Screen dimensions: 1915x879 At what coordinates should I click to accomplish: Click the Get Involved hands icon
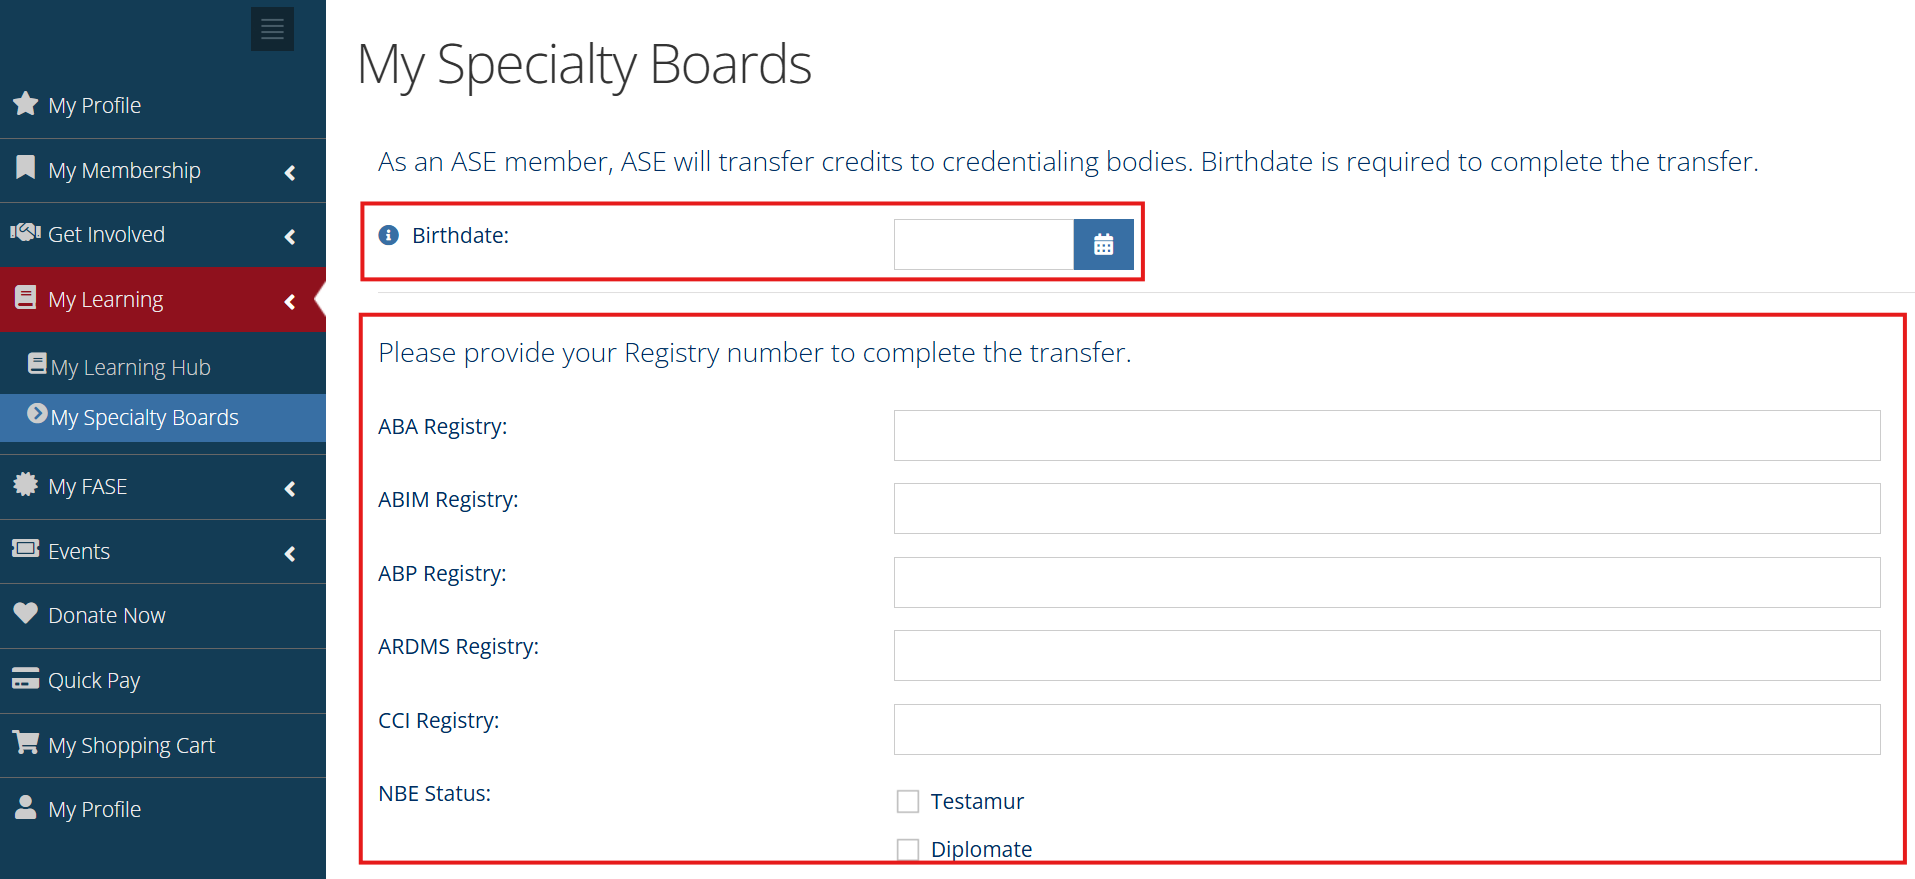pos(25,233)
